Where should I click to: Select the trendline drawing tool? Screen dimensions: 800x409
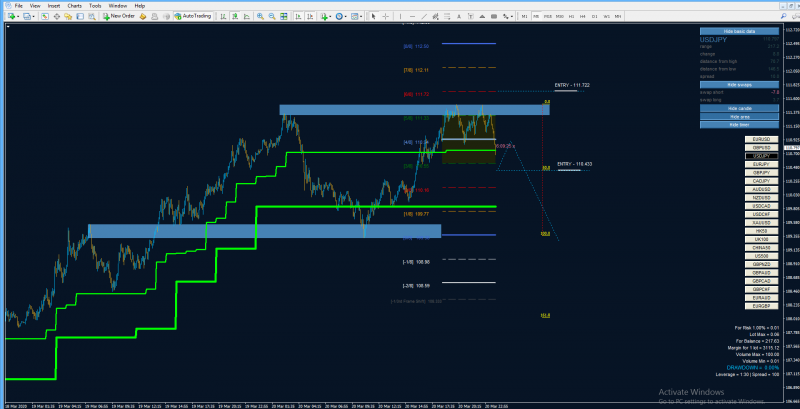coord(424,16)
